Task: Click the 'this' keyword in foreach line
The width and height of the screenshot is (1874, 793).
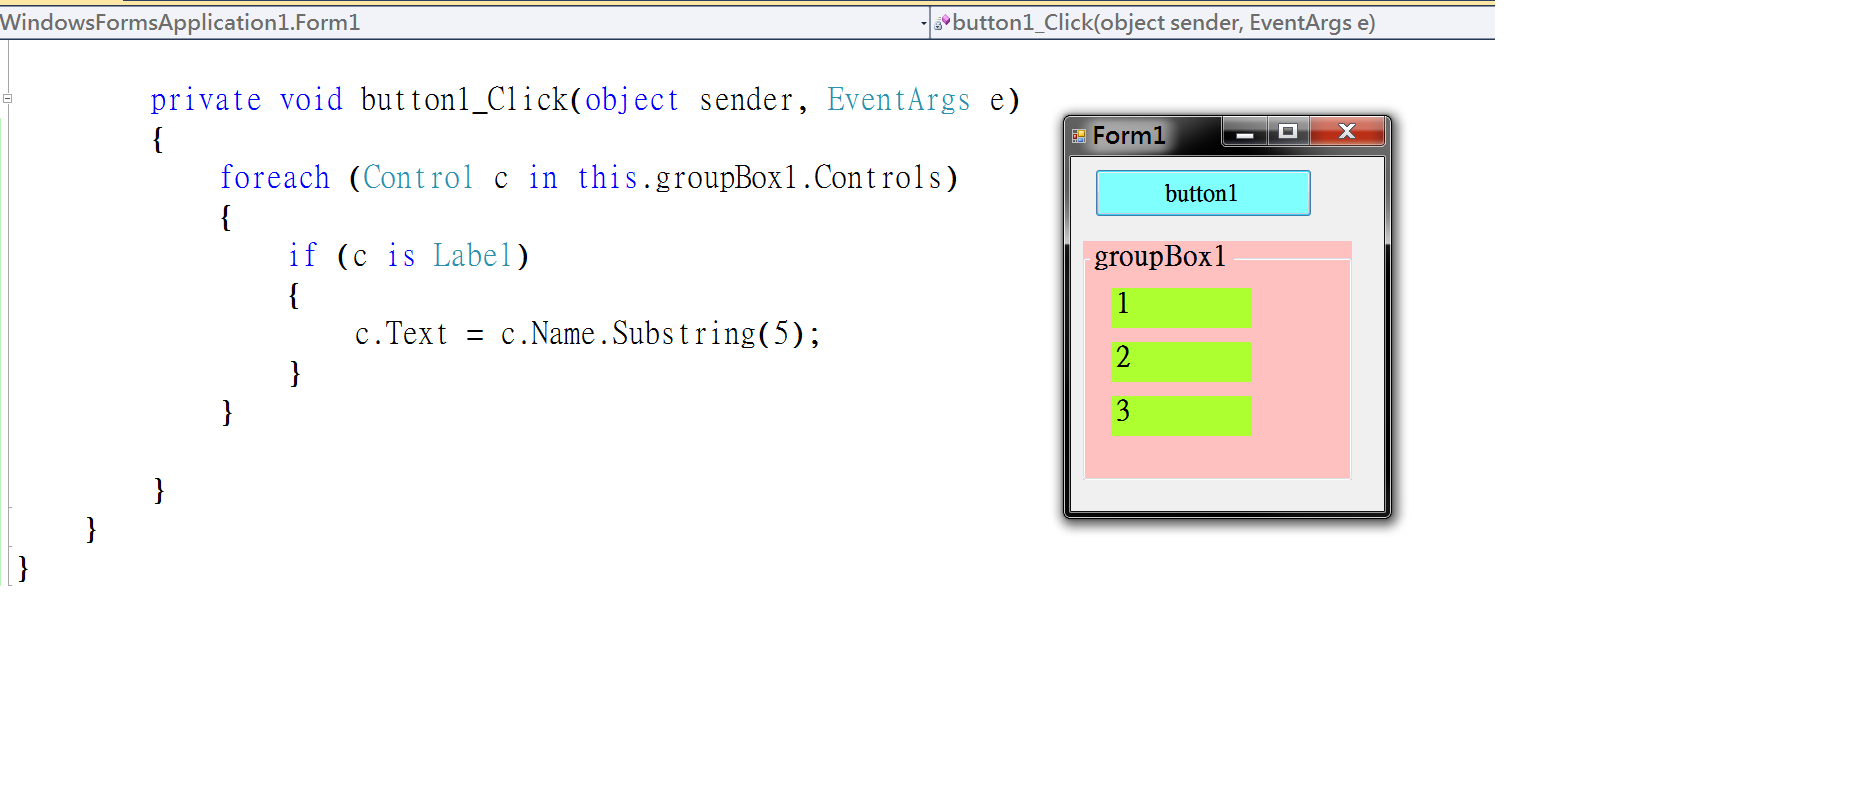Action: (607, 178)
